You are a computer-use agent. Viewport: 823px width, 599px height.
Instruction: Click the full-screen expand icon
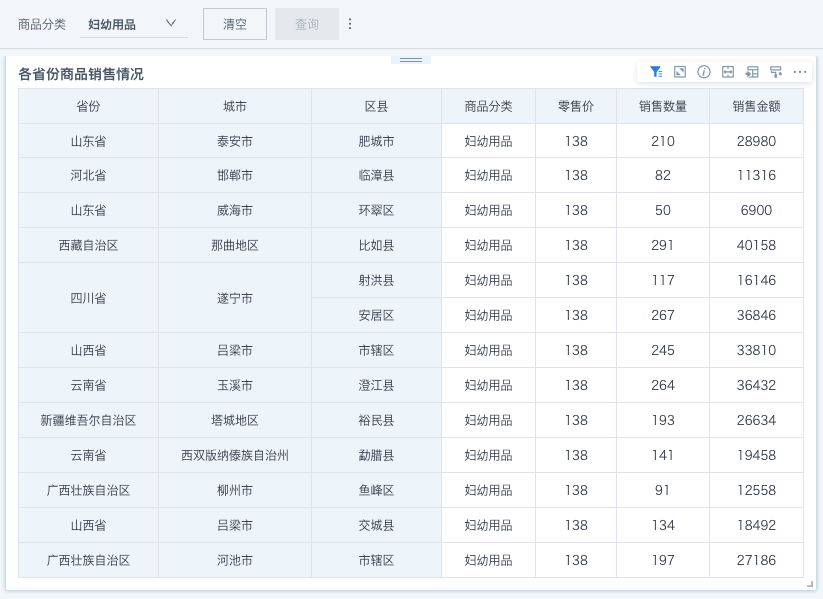click(x=680, y=72)
